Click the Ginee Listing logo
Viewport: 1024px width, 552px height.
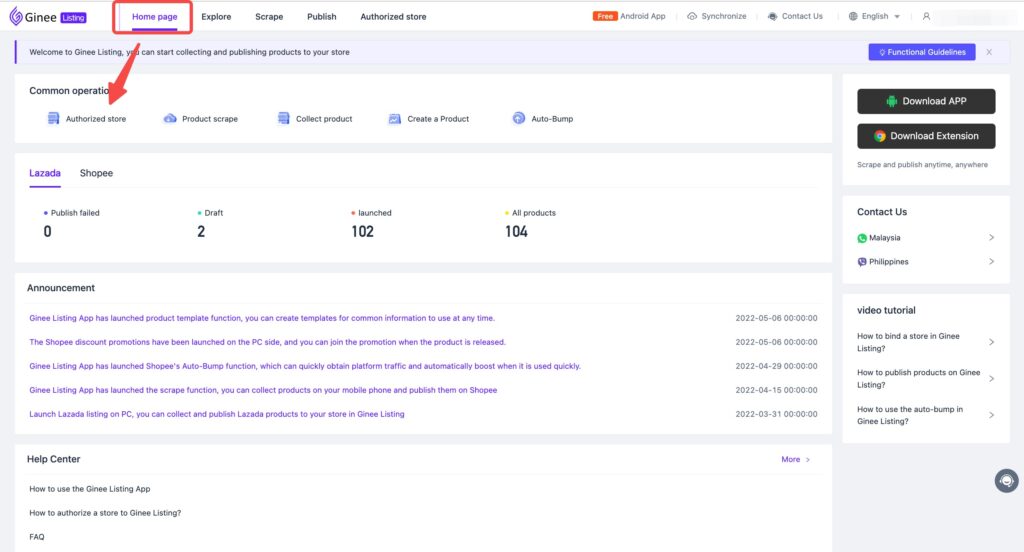coord(48,17)
